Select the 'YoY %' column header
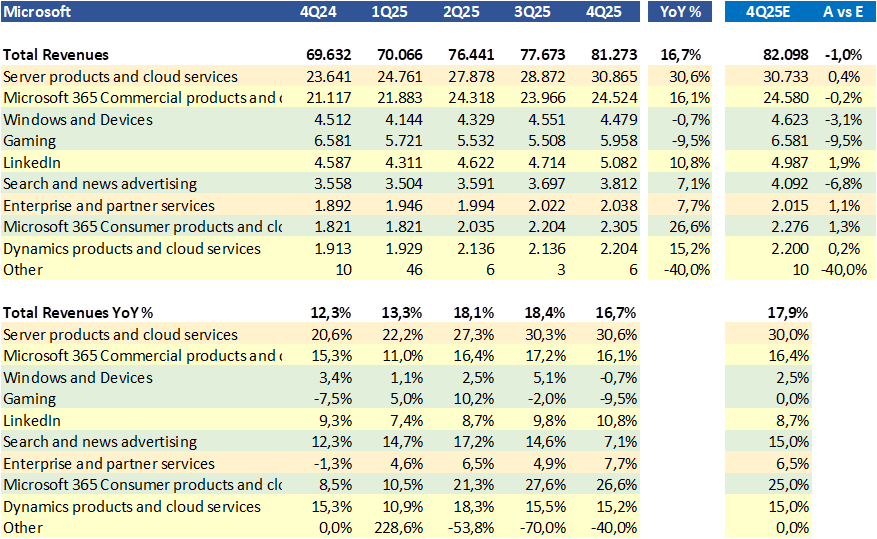The width and height of the screenshot is (877, 539). pyautogui.click(x=680, y=12)
